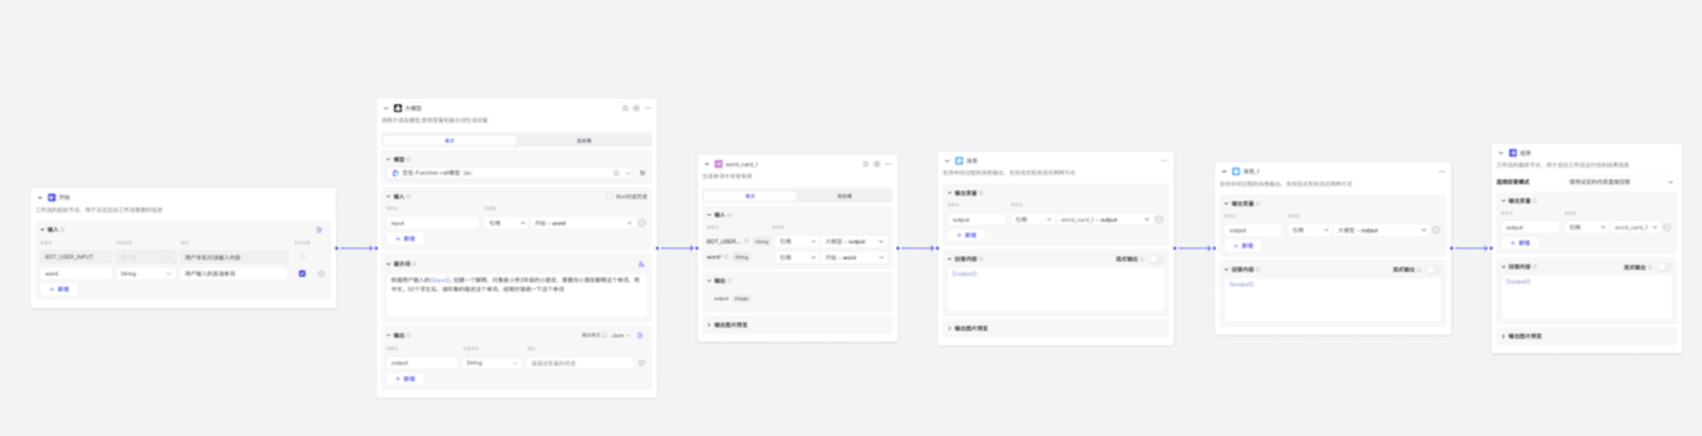Switch to second tab in word_card_1 node
Viewport: 1702px width, 436px height.
[844, 196]
